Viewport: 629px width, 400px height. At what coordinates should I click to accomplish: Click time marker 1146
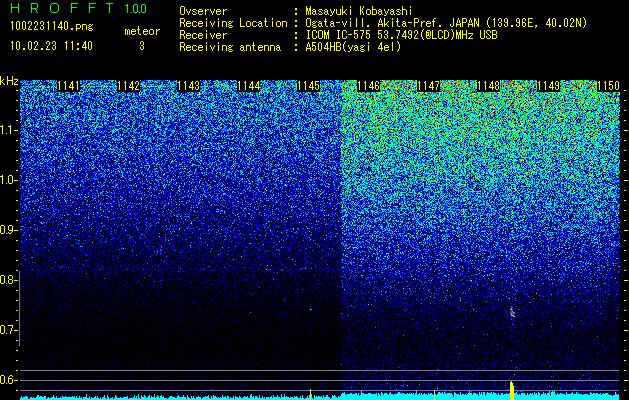pos(368,86)
